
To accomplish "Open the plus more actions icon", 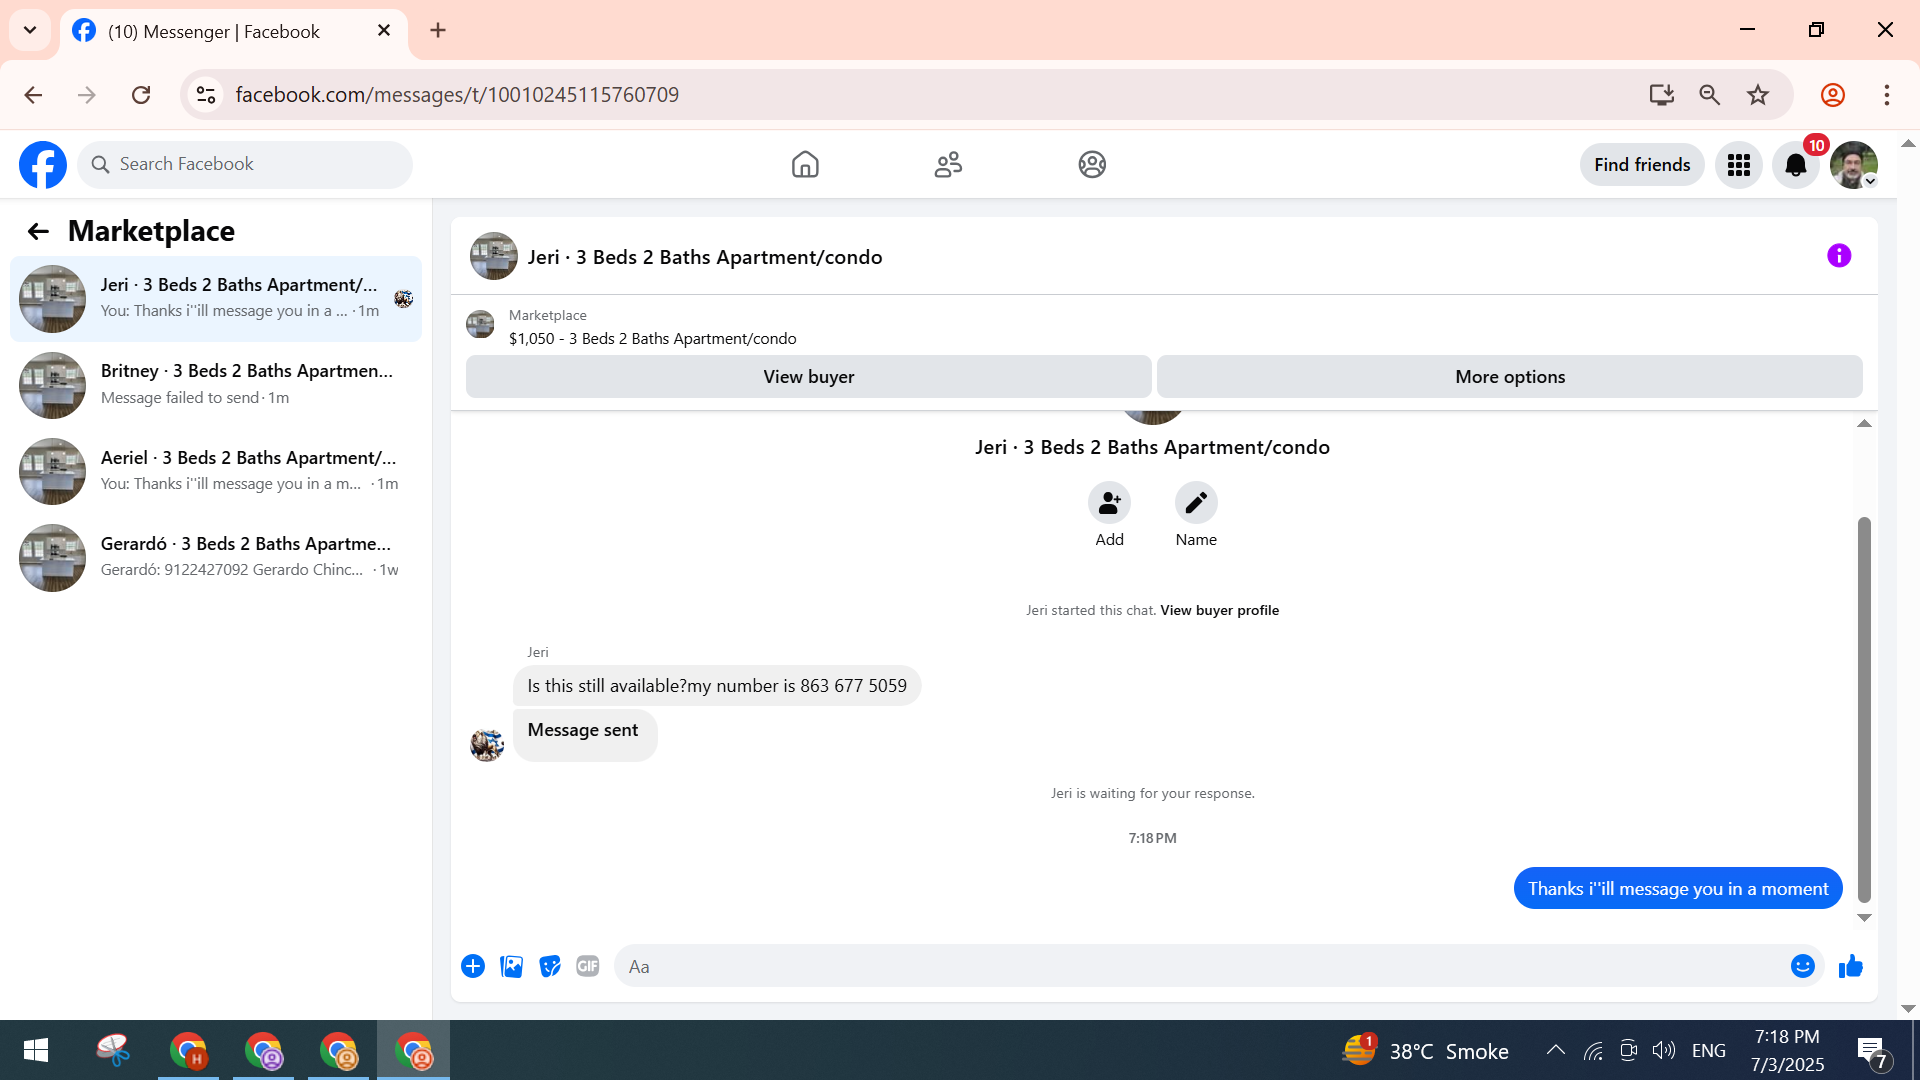I will click(x=473, y=966).
